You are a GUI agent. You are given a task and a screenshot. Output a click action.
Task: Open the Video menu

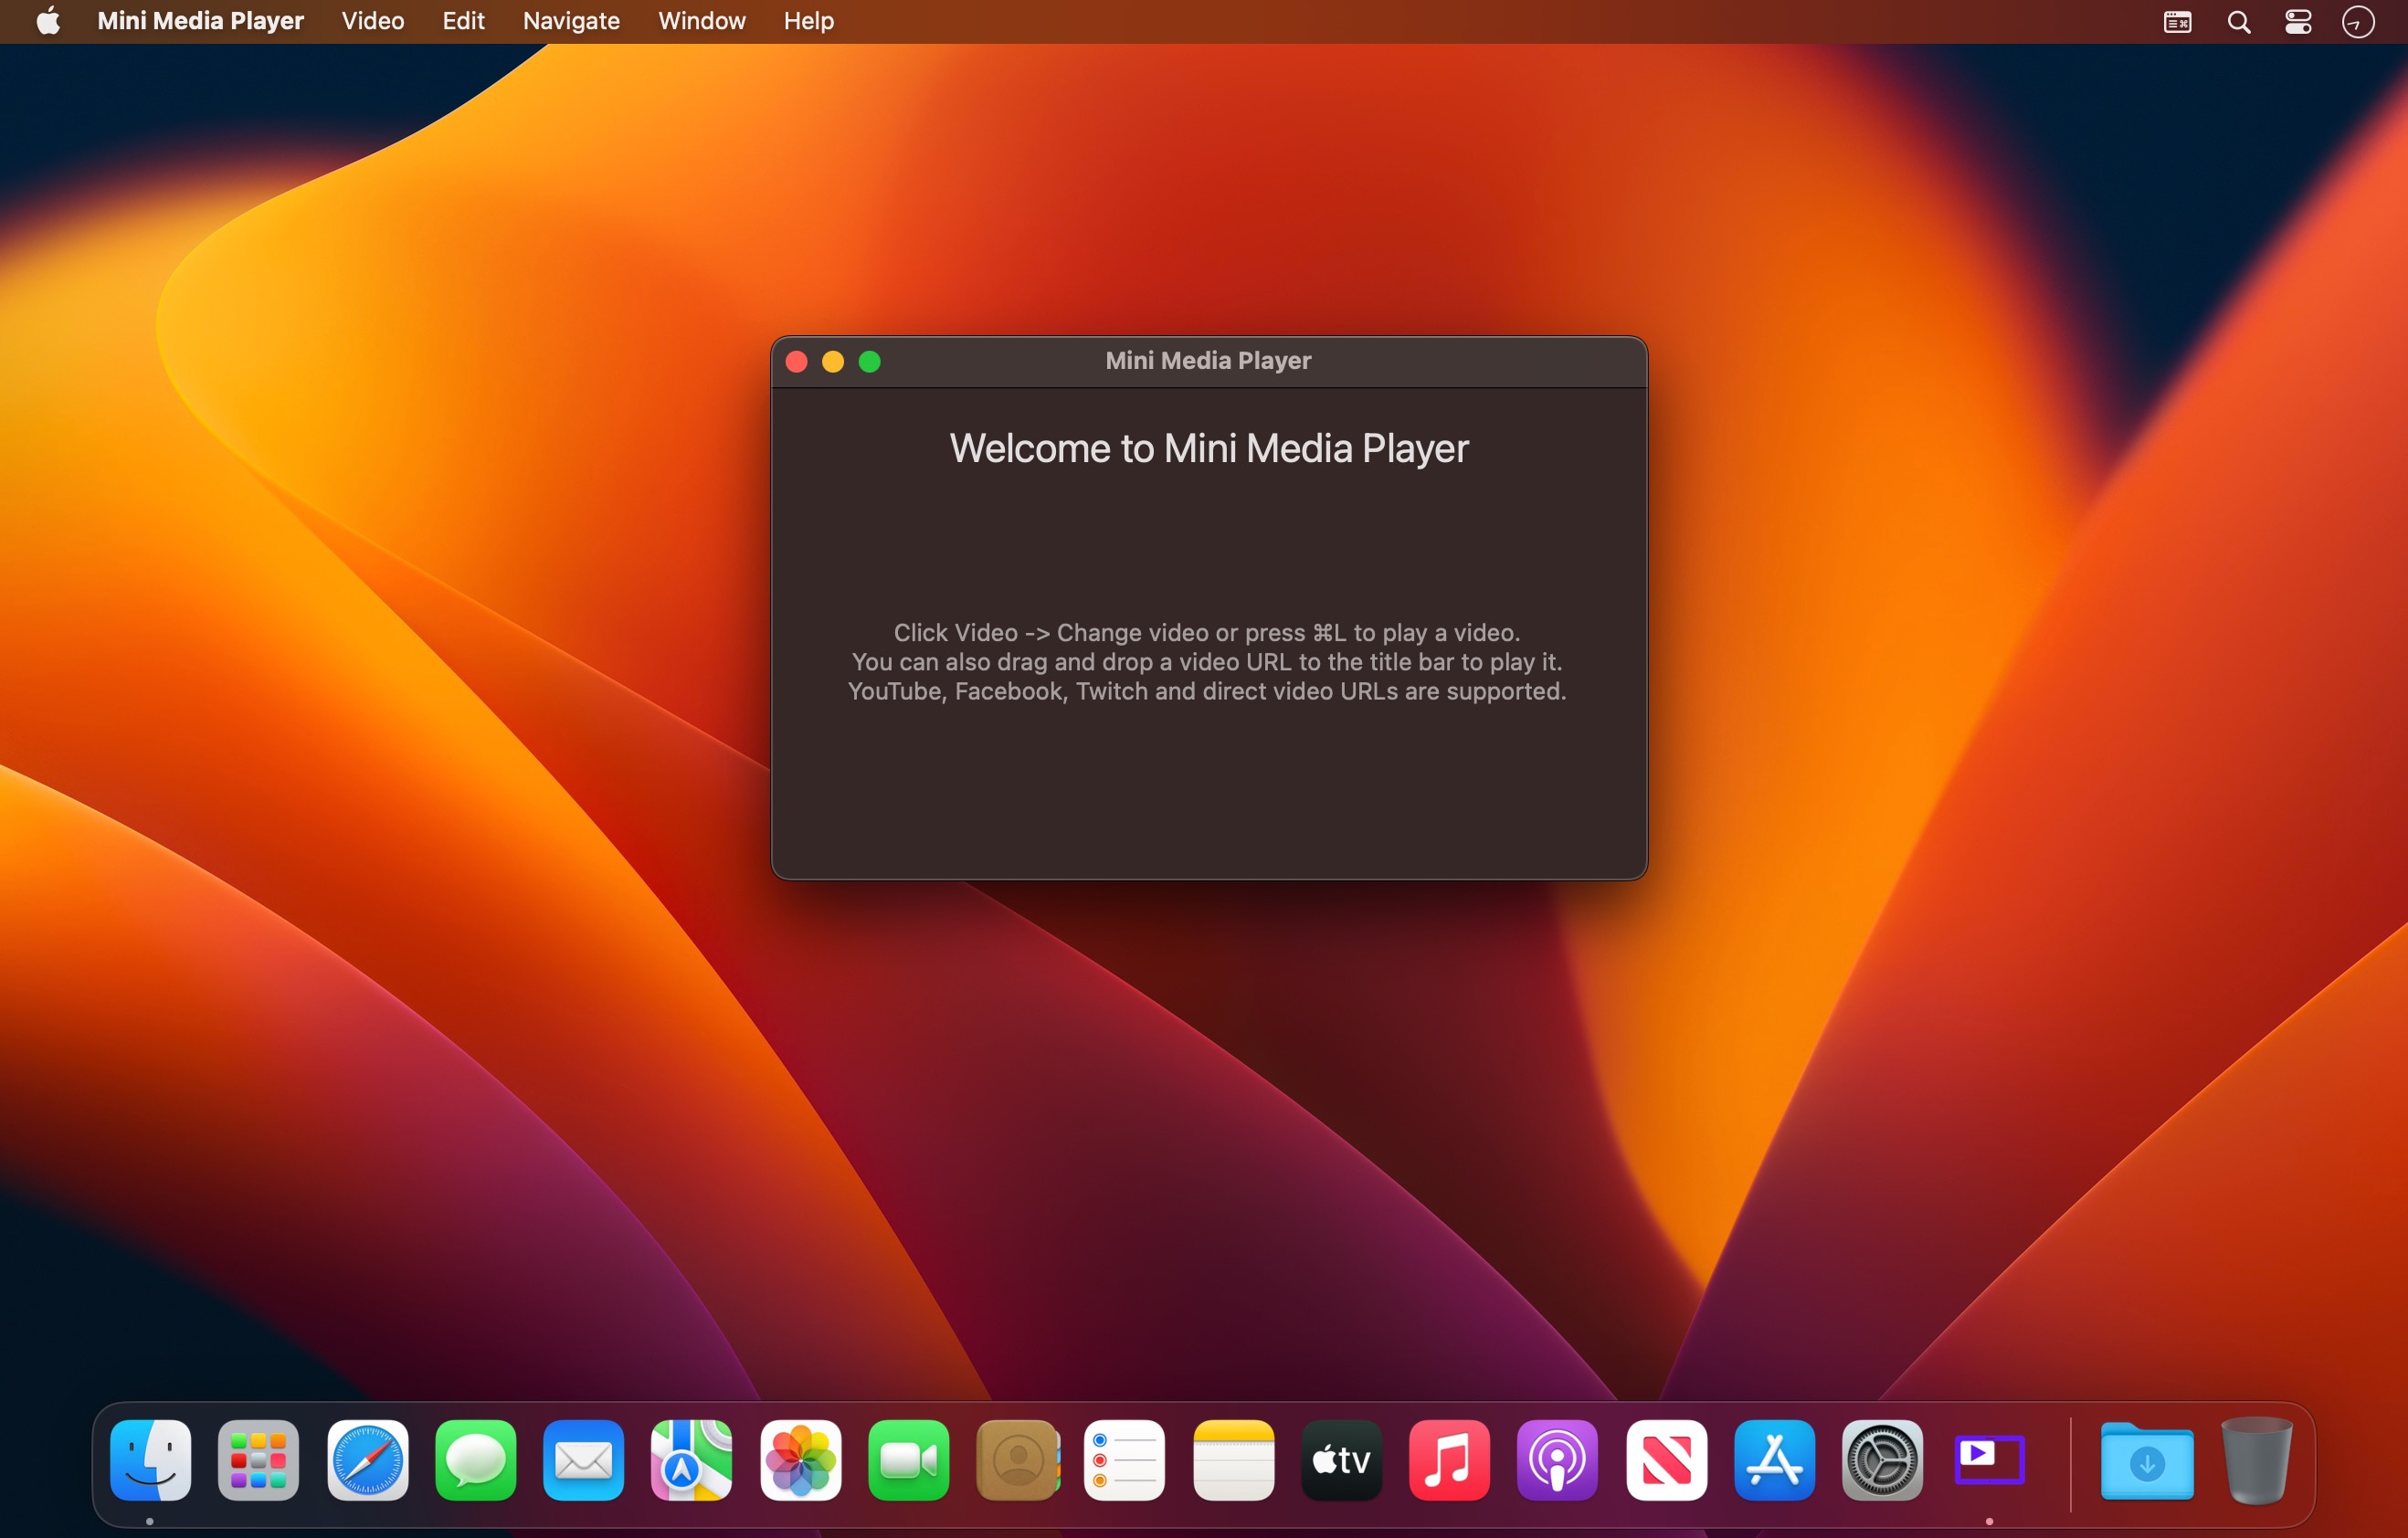pos(373,21)
